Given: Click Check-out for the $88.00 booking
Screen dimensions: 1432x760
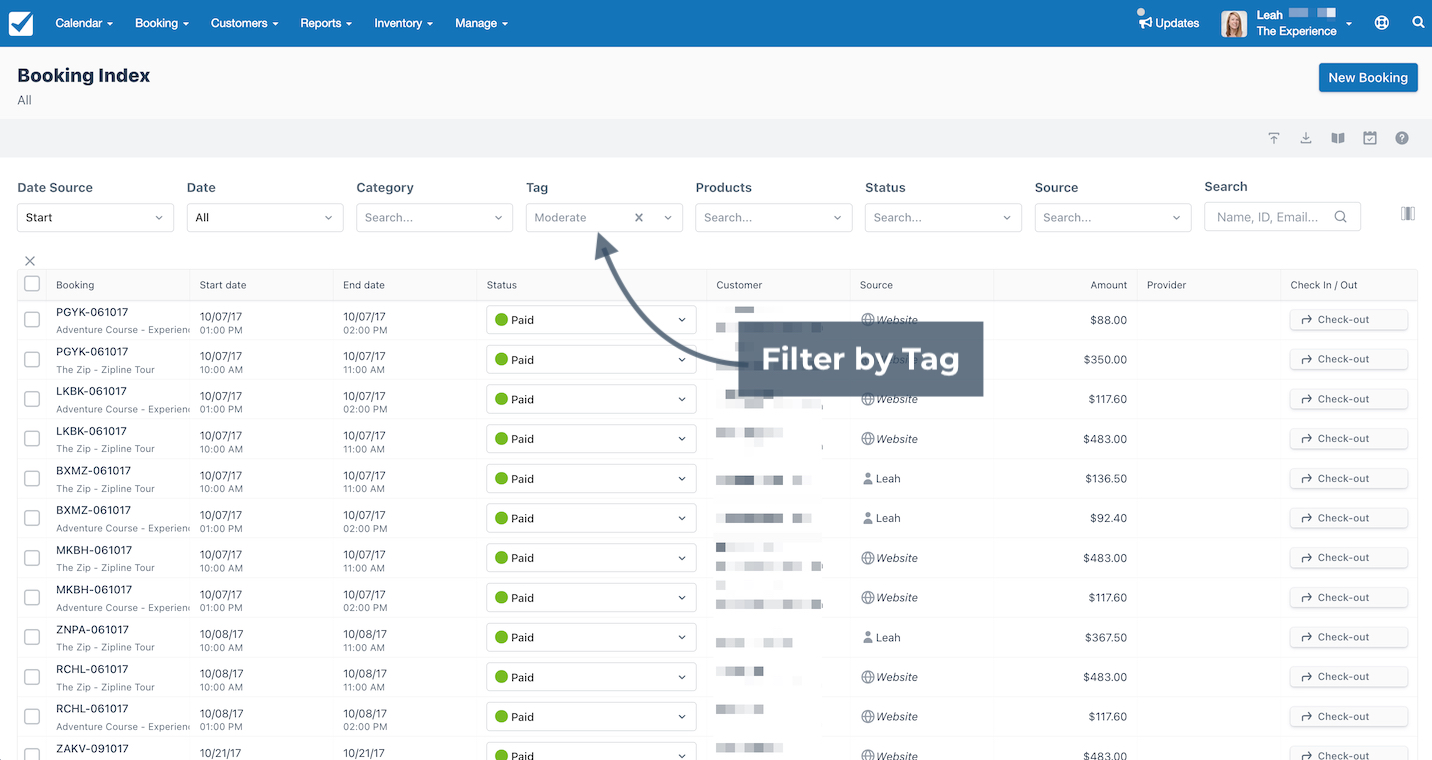Looking at the screenshot, I should [1349, 320].
